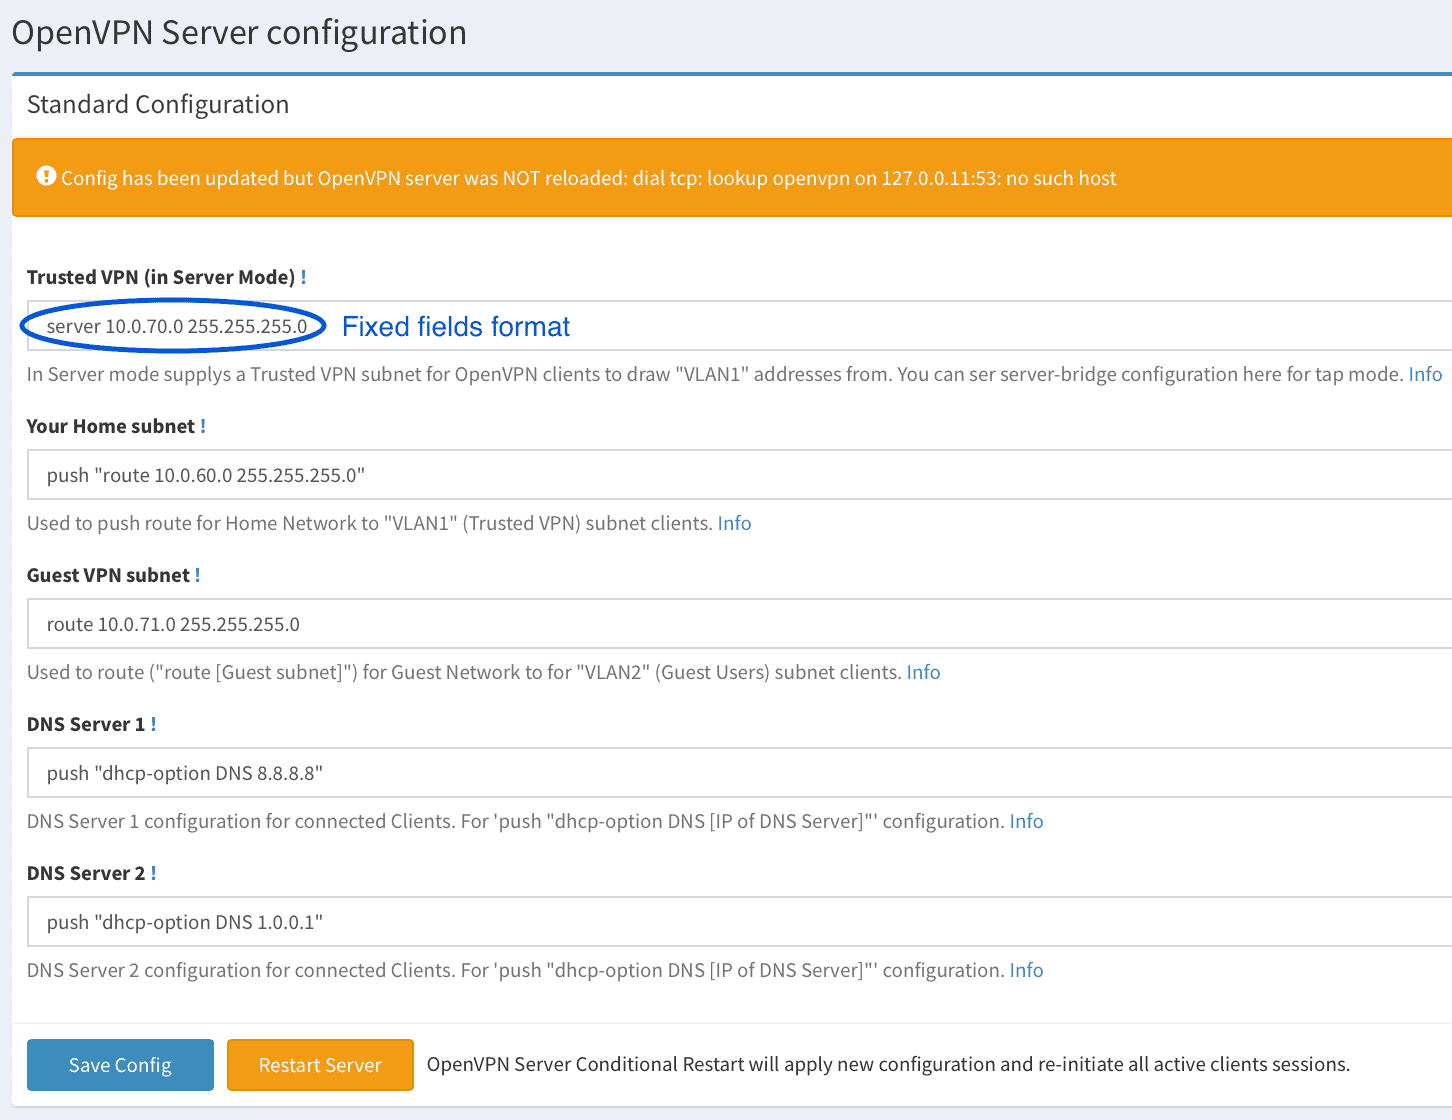Image resolution: width=1452 pixels, height=1120 pixels.
Task: Click the DNS Server 1 label
Action: [86, 724]
